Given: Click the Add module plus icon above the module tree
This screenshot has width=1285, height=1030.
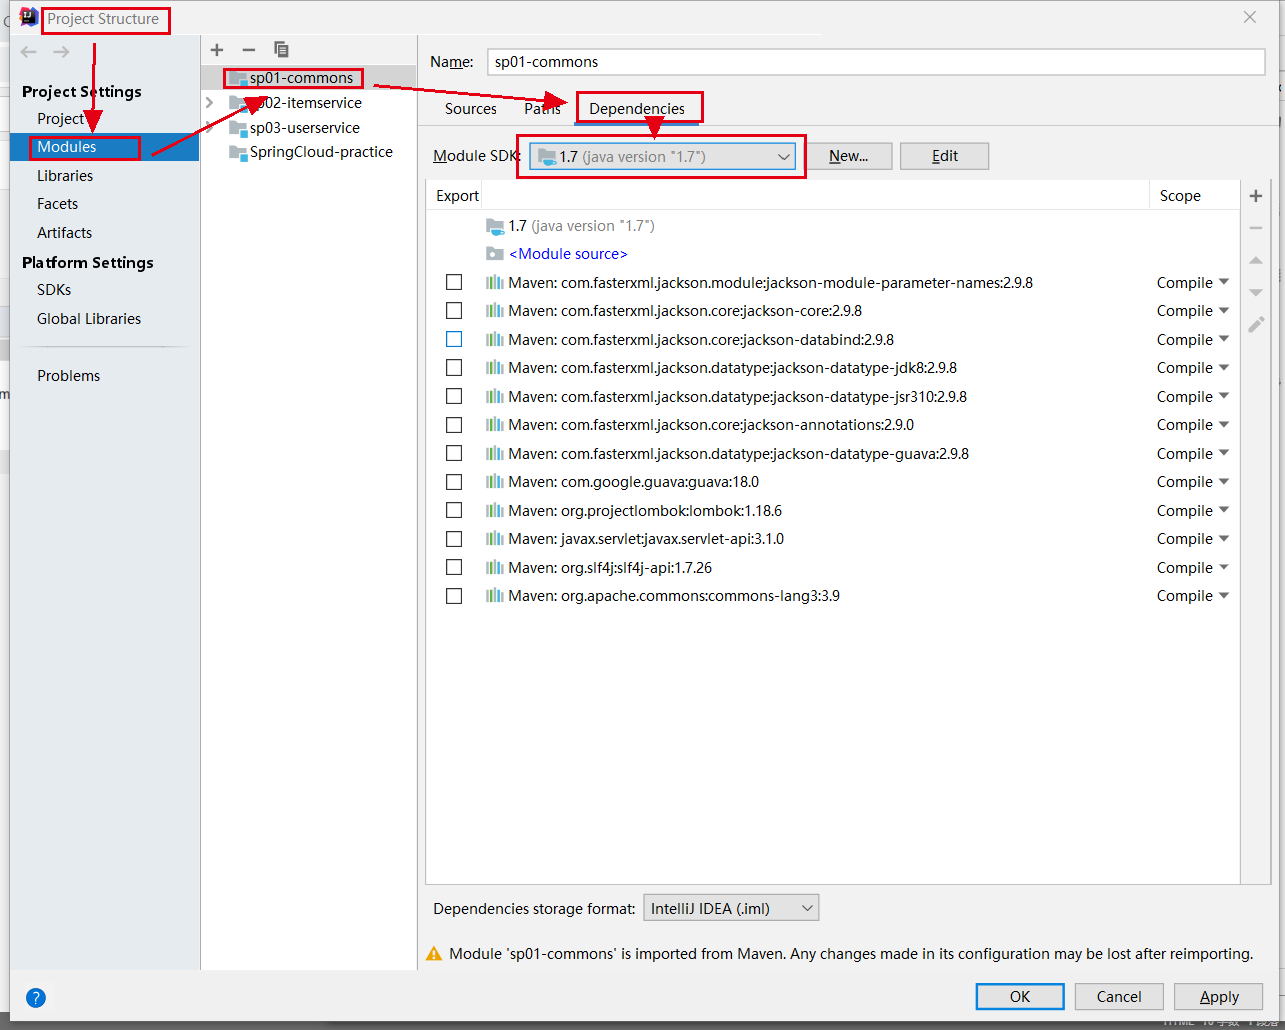Looking at the screenshot, I should tap(217, 49).
